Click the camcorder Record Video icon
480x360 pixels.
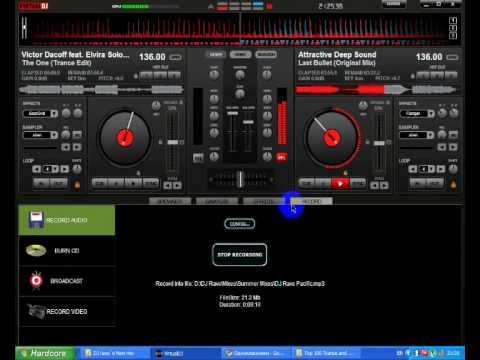pos(36,311)
